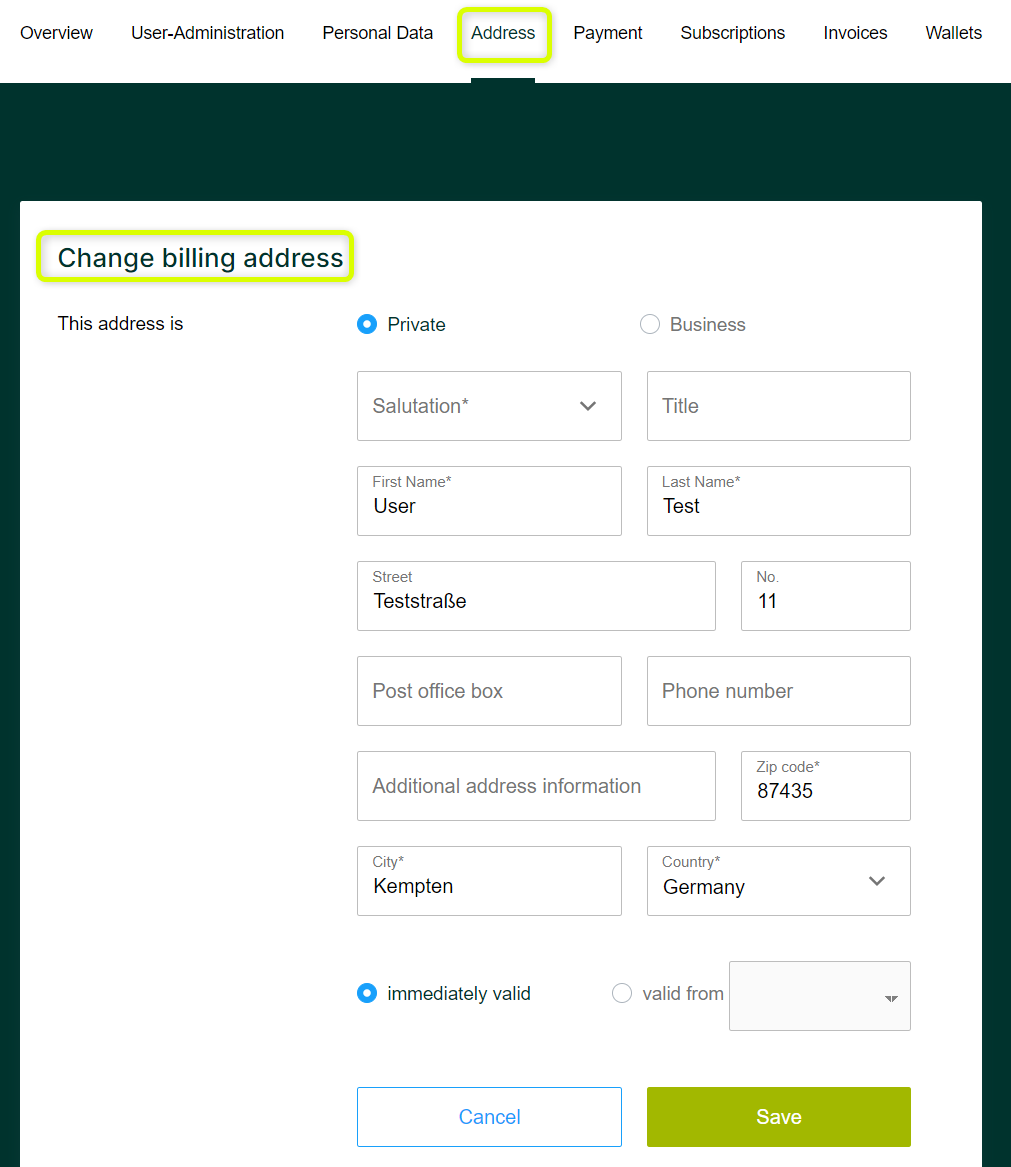Click into the Street field
The width and height of the screenshot is (1011, 1167).
point(536,596)
